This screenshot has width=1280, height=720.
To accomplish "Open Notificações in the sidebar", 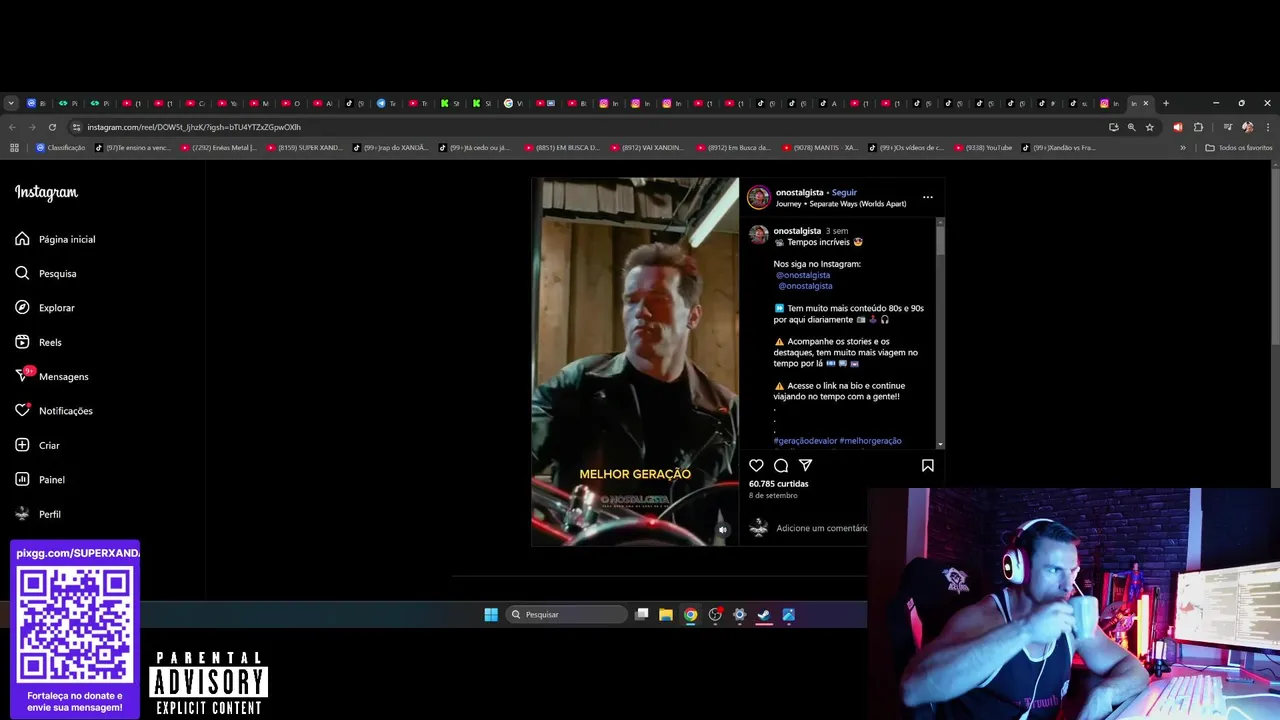I will tap(54, 411).
